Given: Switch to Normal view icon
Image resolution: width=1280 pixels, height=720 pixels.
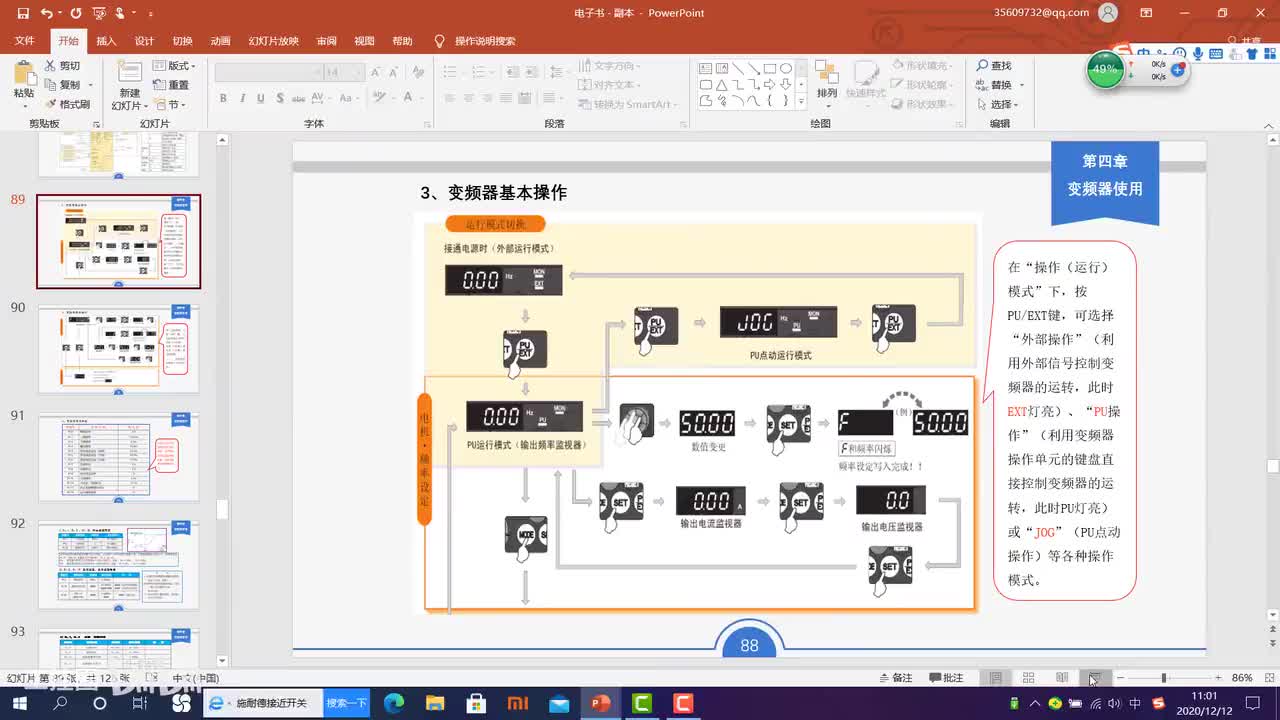Looking at the screenshot, I should pyautogui.click(x=995, y=678).
